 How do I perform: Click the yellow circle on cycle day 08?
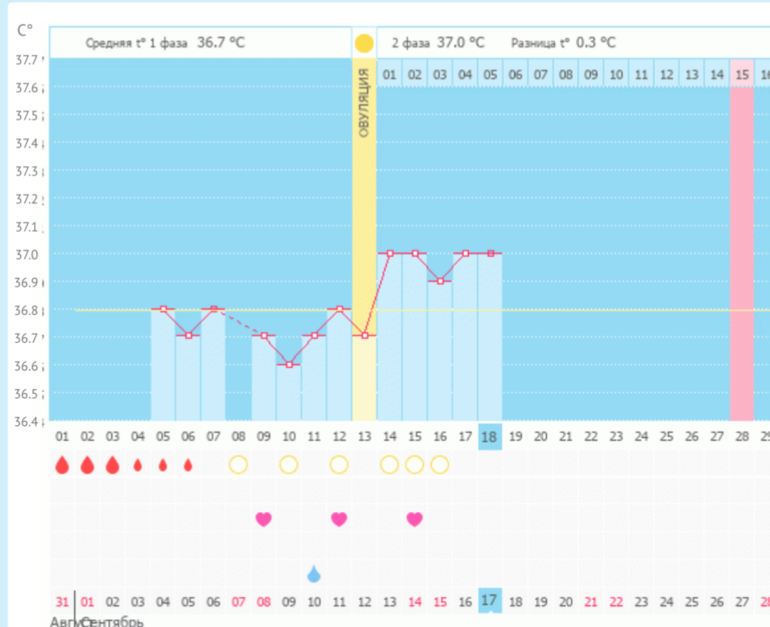[x=238, y=465]
